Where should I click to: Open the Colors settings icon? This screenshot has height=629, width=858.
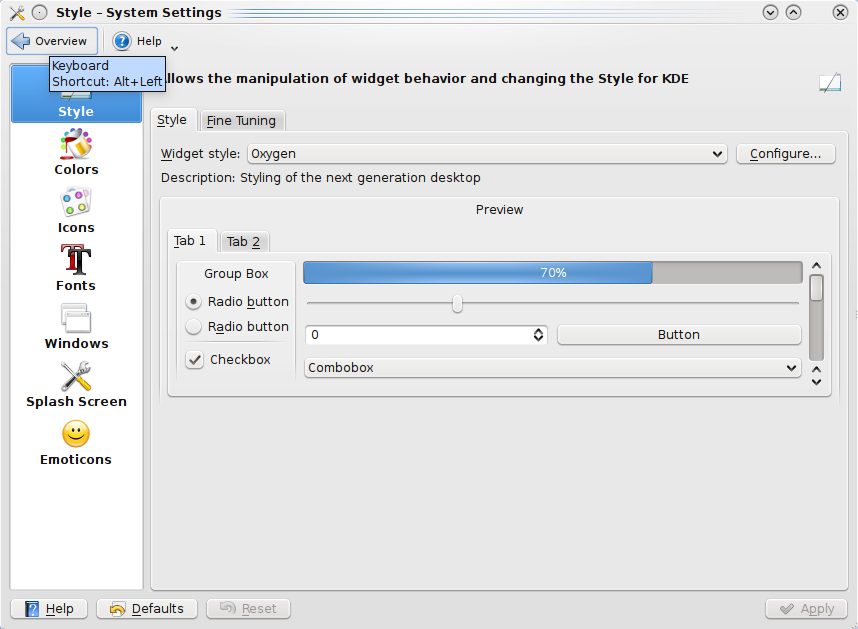(x=76, y=146)
